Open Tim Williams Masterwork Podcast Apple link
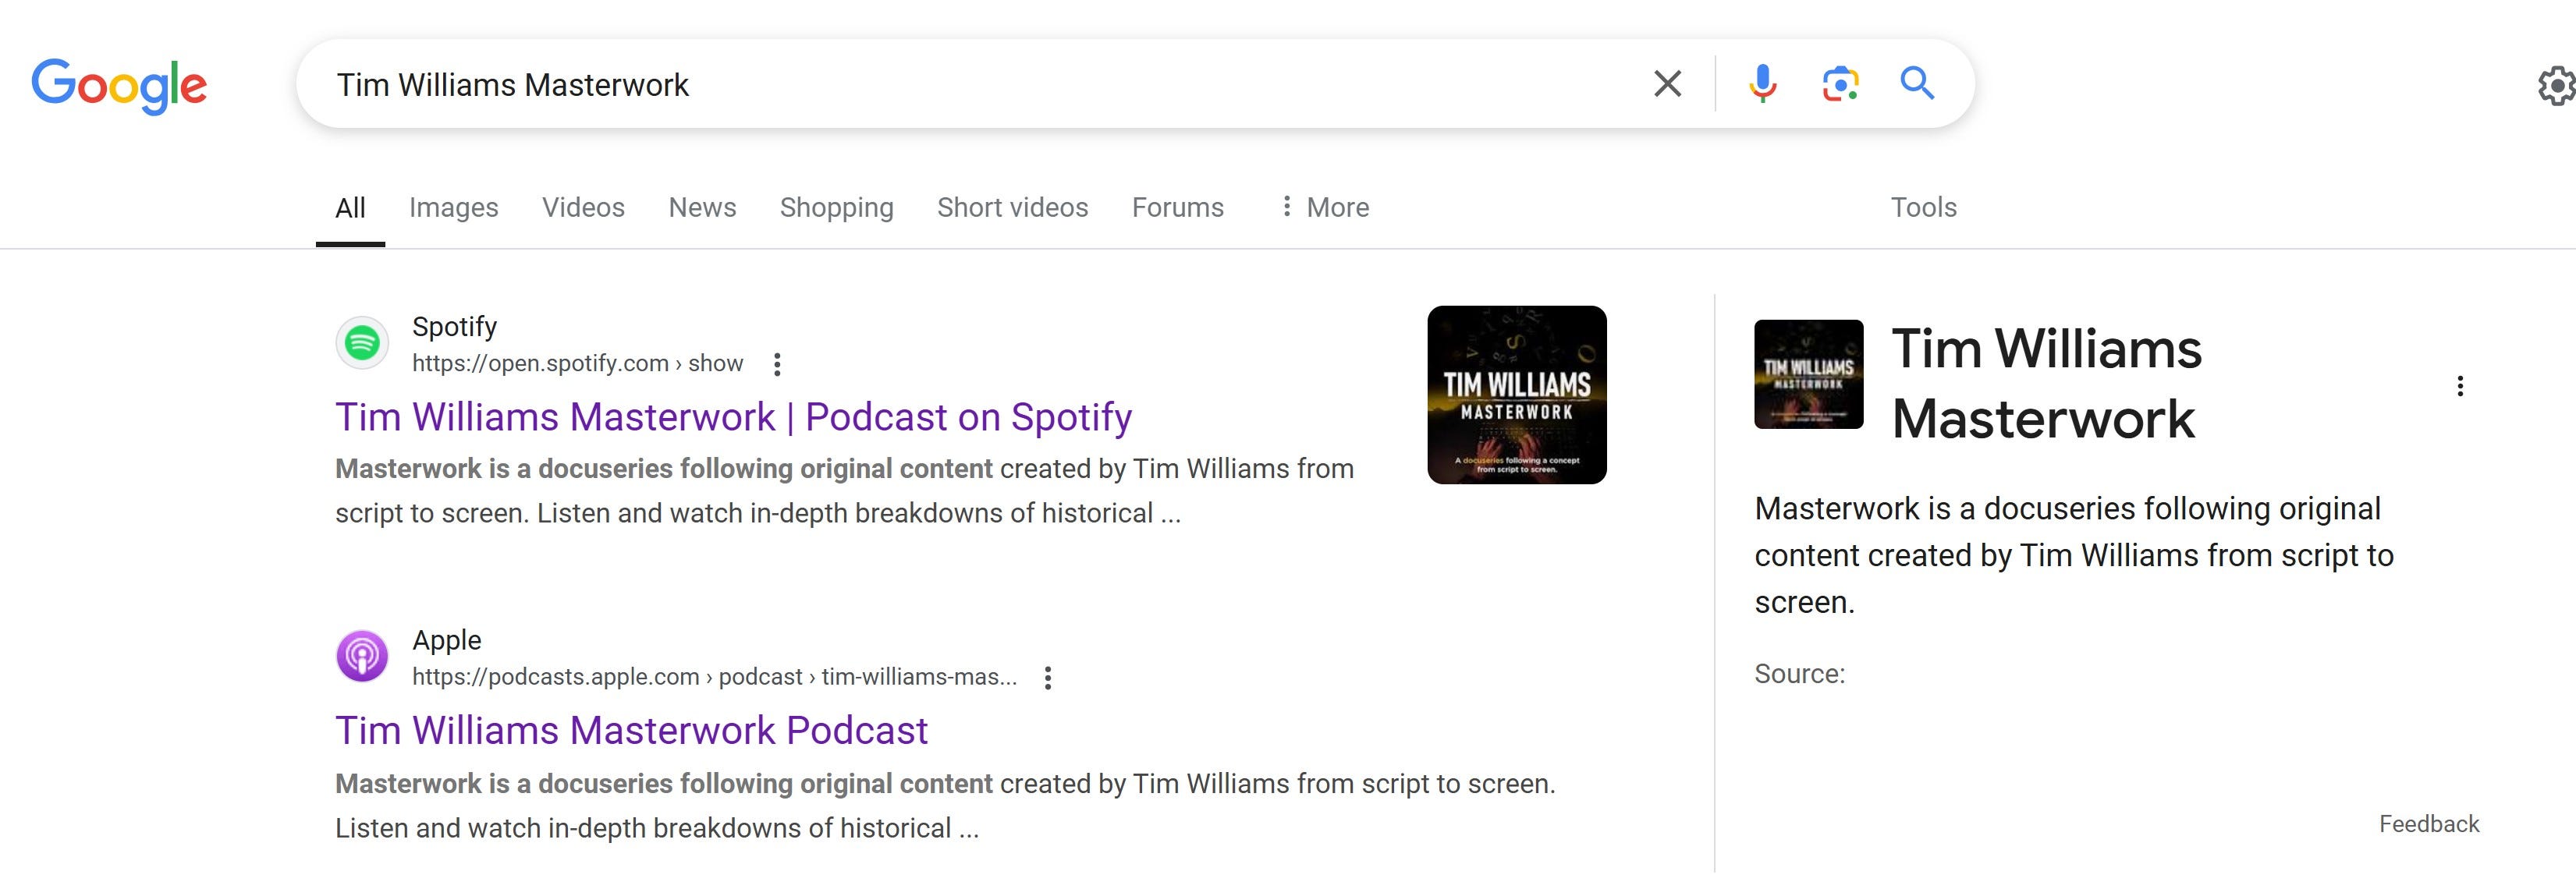The width and height of the screenshot is (2576, 889). 631,731
